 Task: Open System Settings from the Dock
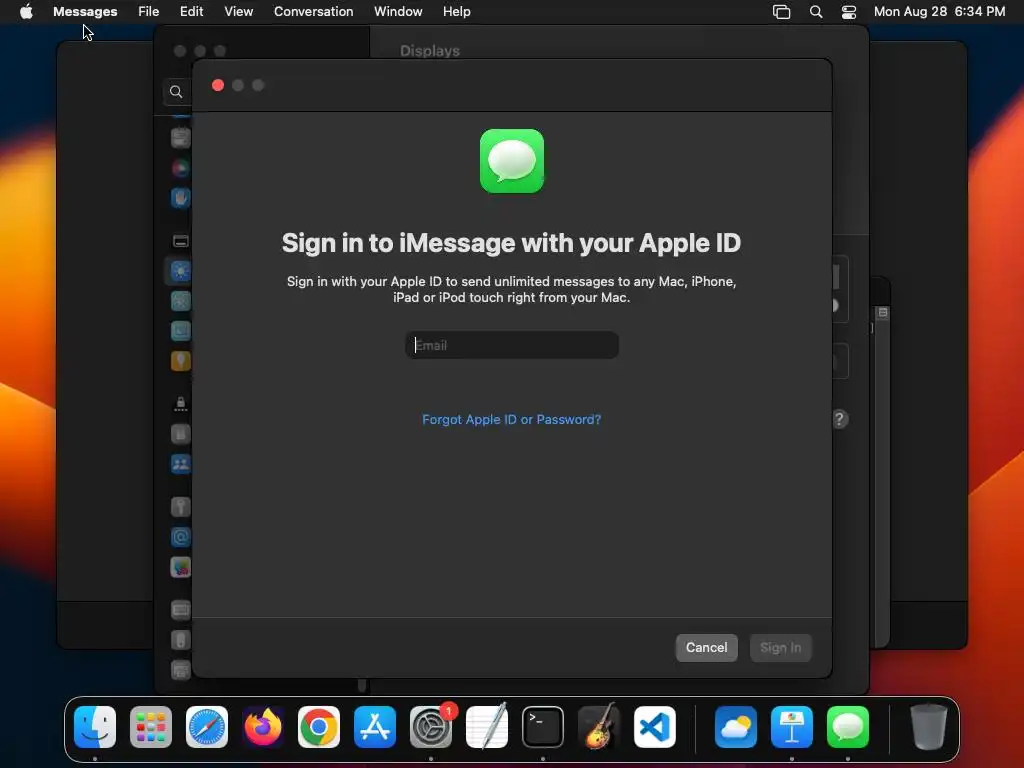coord(431,727)
